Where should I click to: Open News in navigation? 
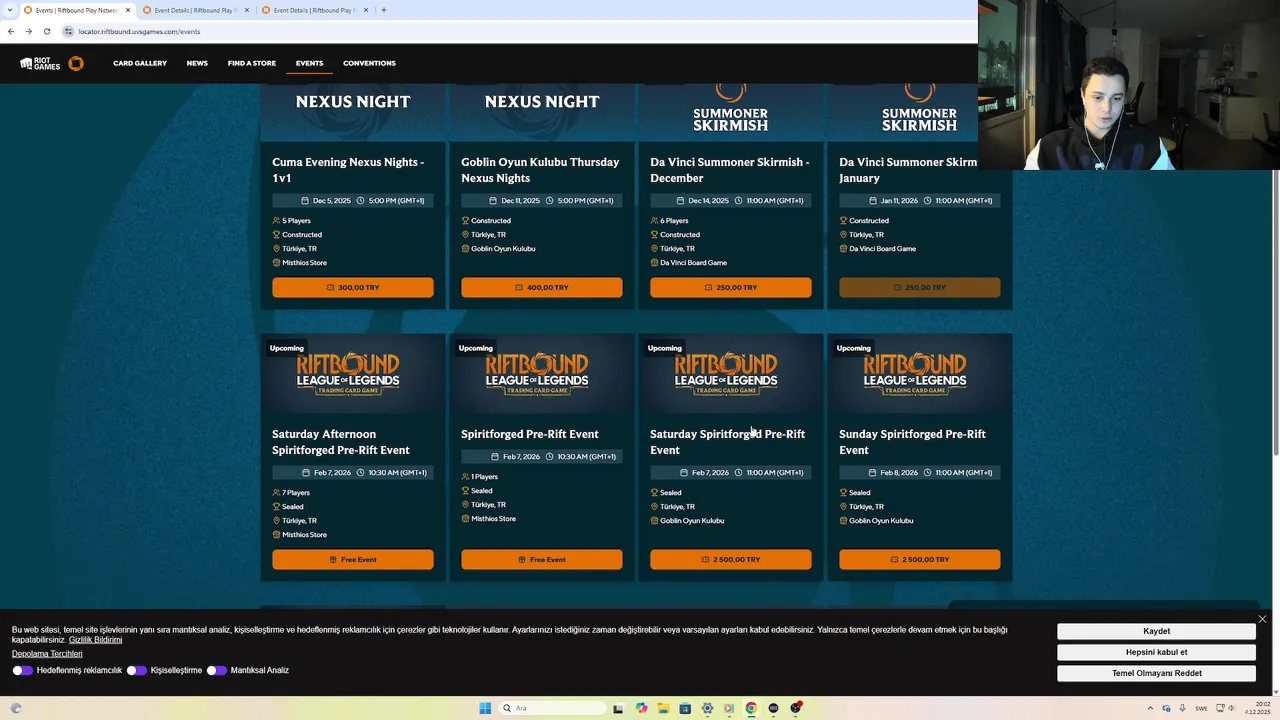(197, 63)
